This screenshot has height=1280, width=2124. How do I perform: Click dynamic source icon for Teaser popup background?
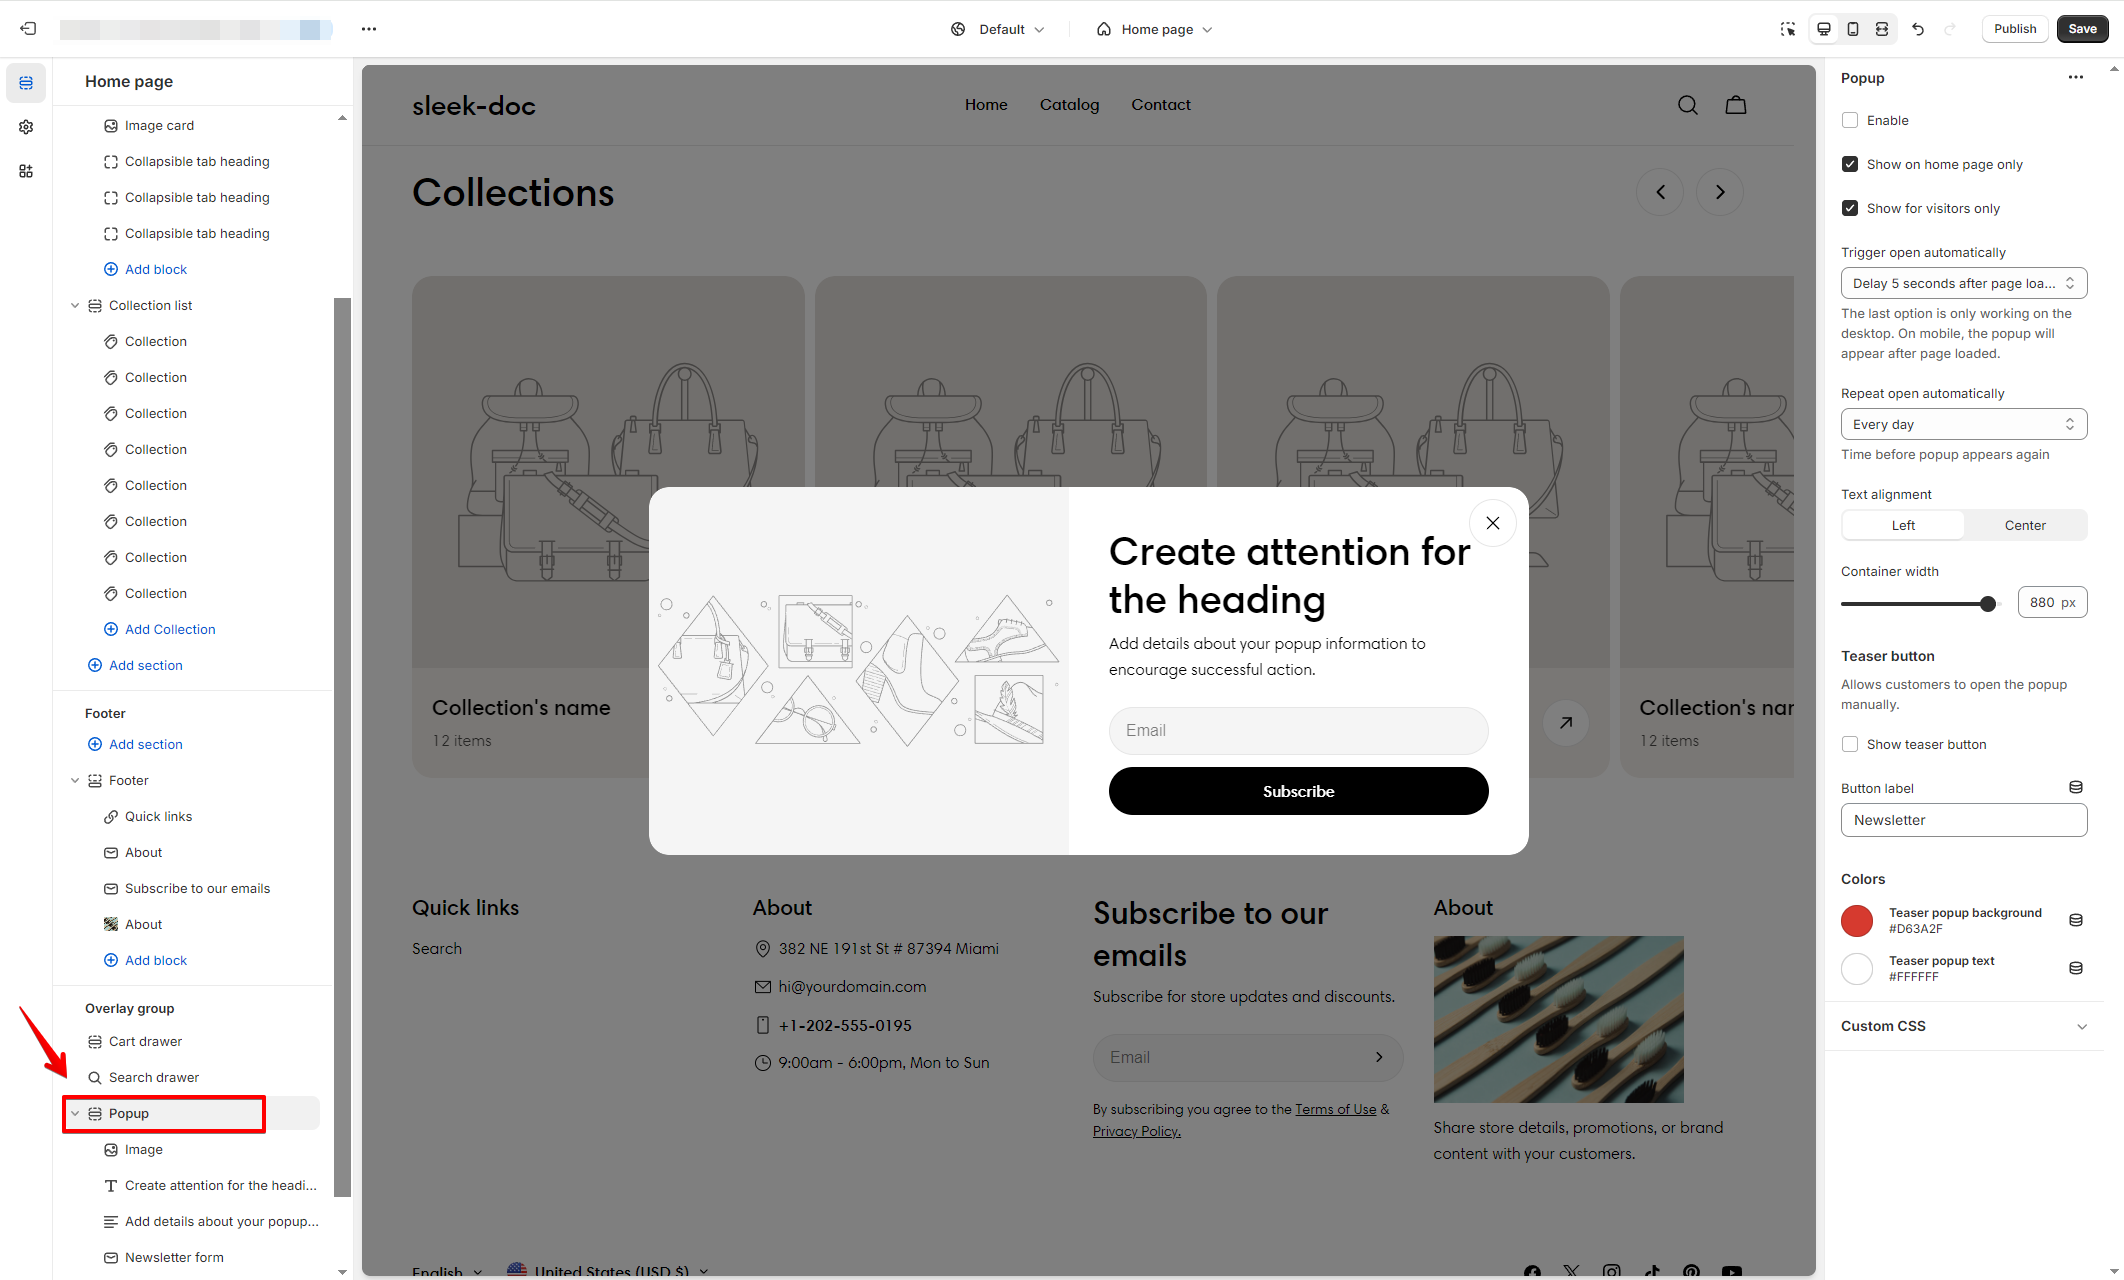coord(2076,920)
